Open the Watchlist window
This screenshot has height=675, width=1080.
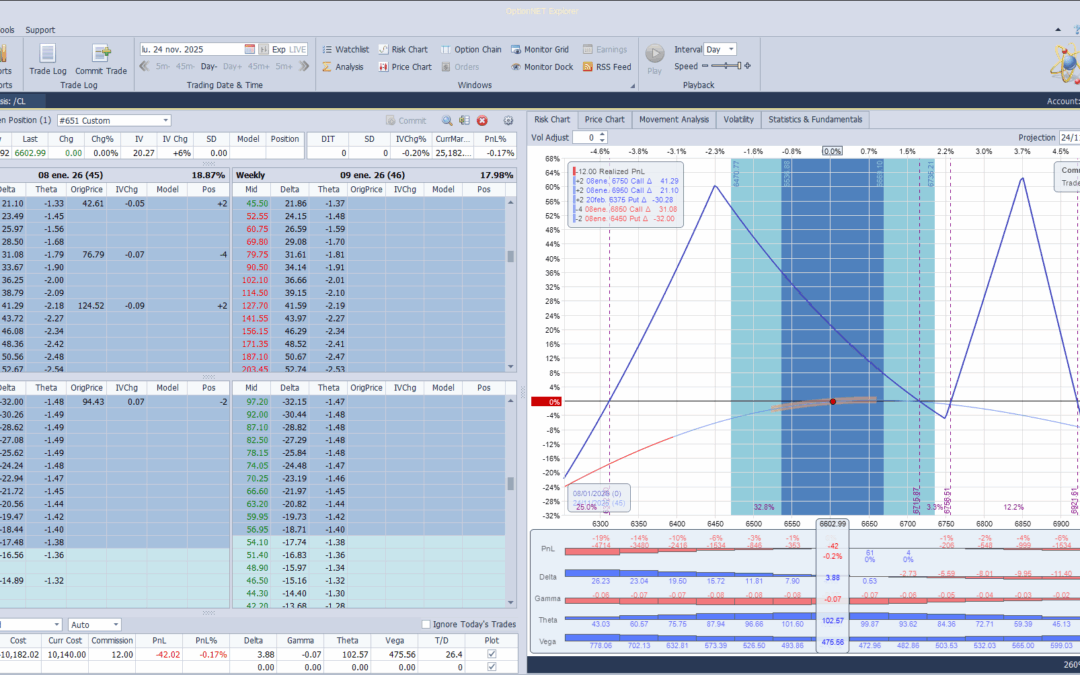[x=345, y=50]
